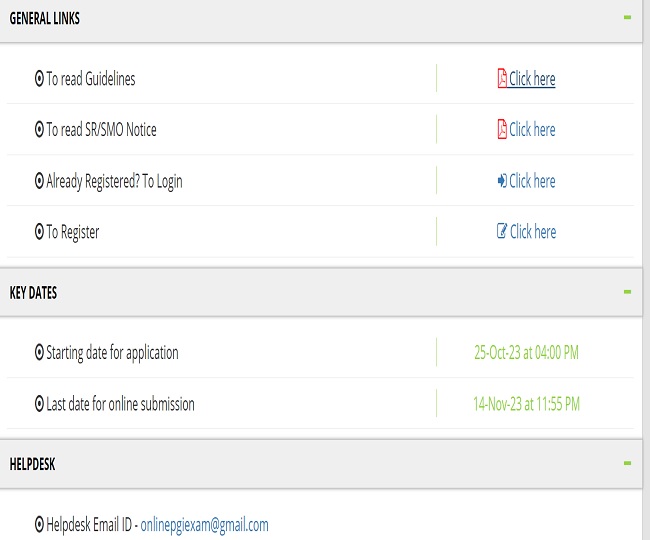The image size is (650, 540).
Task: Collapse the Helpdesk section
Action: click(x=627, y=463)
